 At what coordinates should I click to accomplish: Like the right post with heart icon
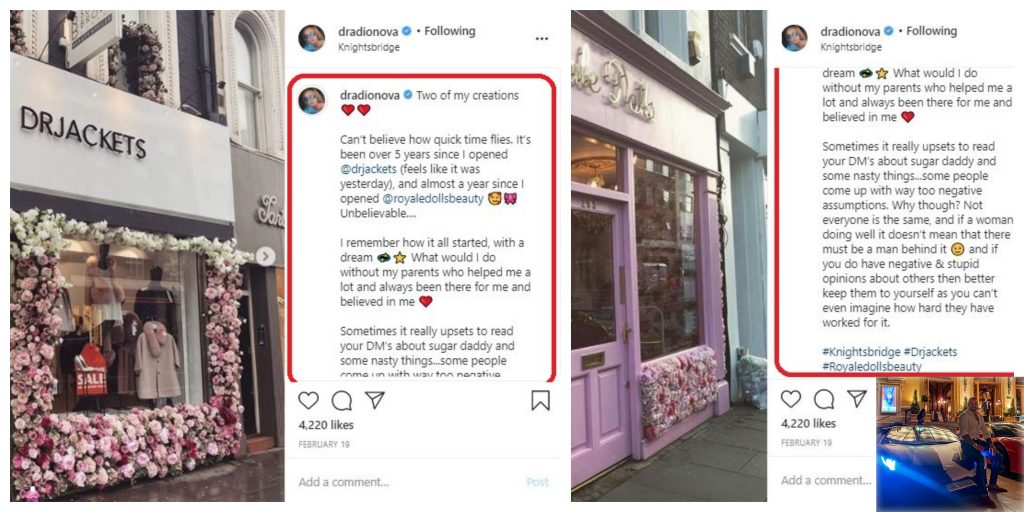click(791, 399)
